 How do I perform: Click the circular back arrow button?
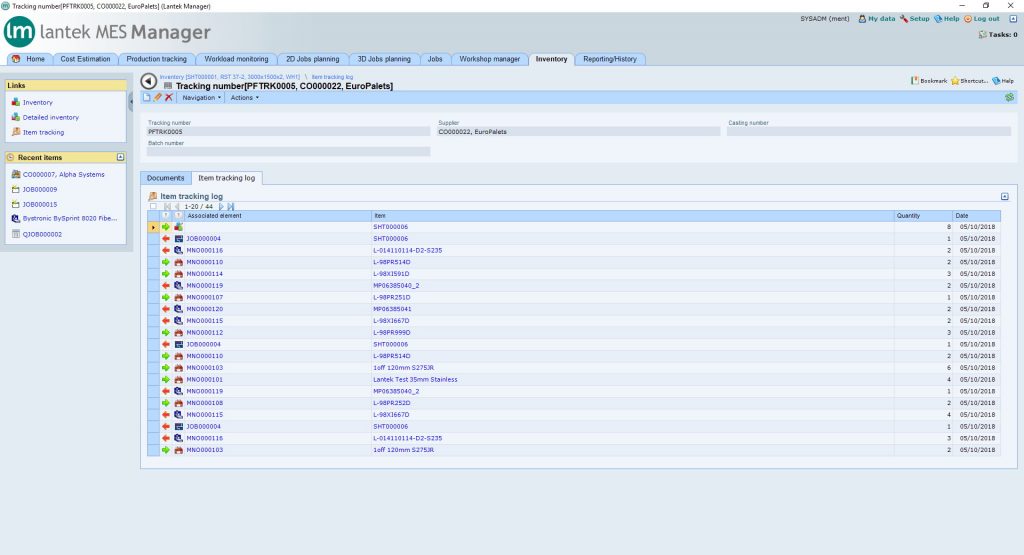click(149, 81)
